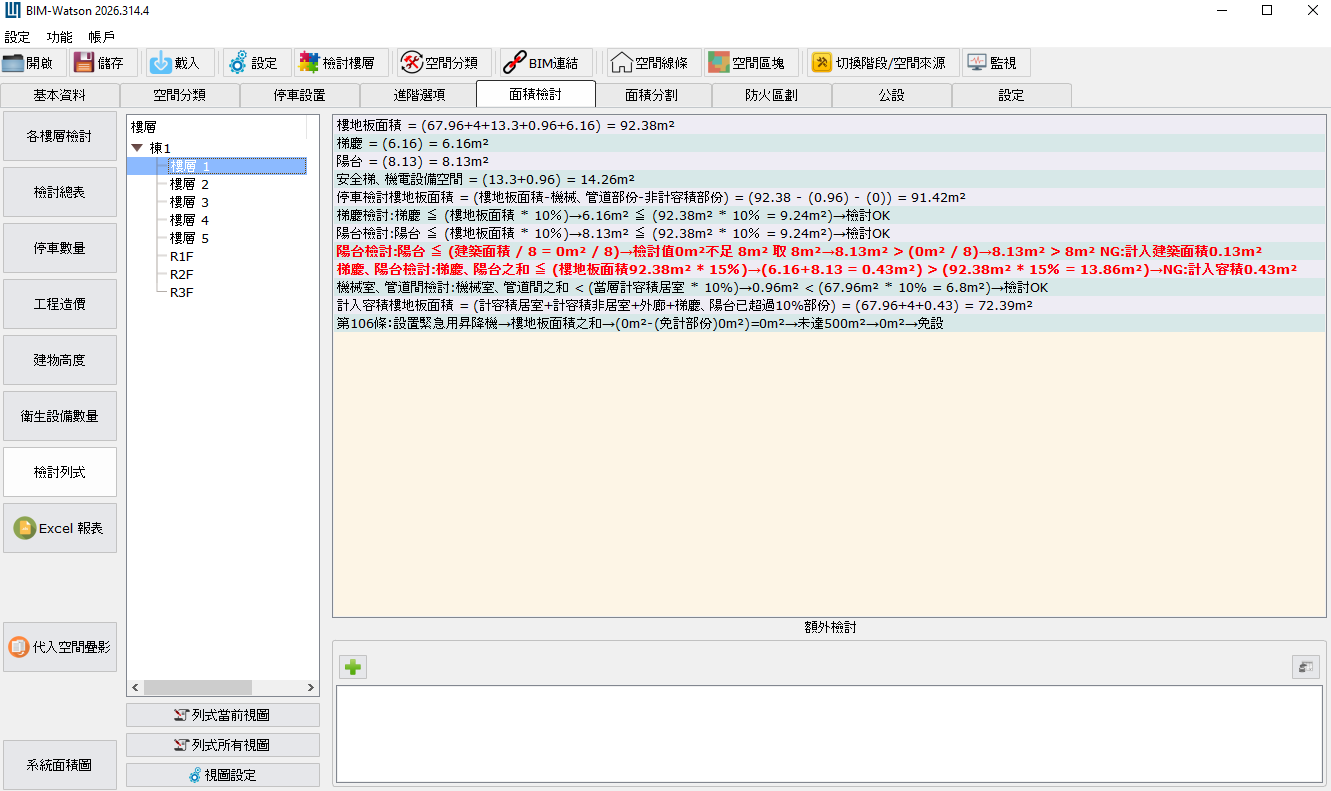Click 列式所有視圖 button
The width and height of the screenshot is (1331, 791).
[223, 745]
